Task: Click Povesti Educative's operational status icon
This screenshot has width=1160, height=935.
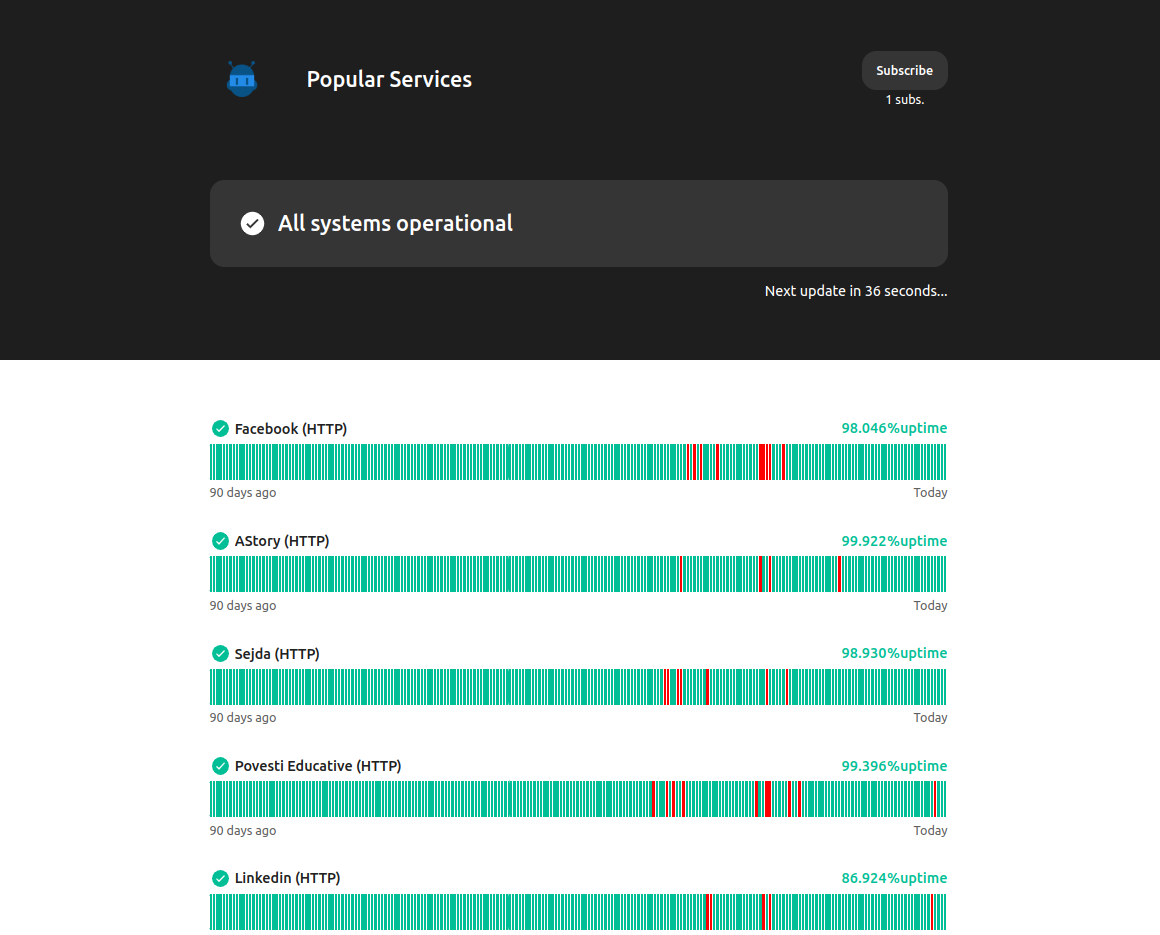Action: pos(220,765)
